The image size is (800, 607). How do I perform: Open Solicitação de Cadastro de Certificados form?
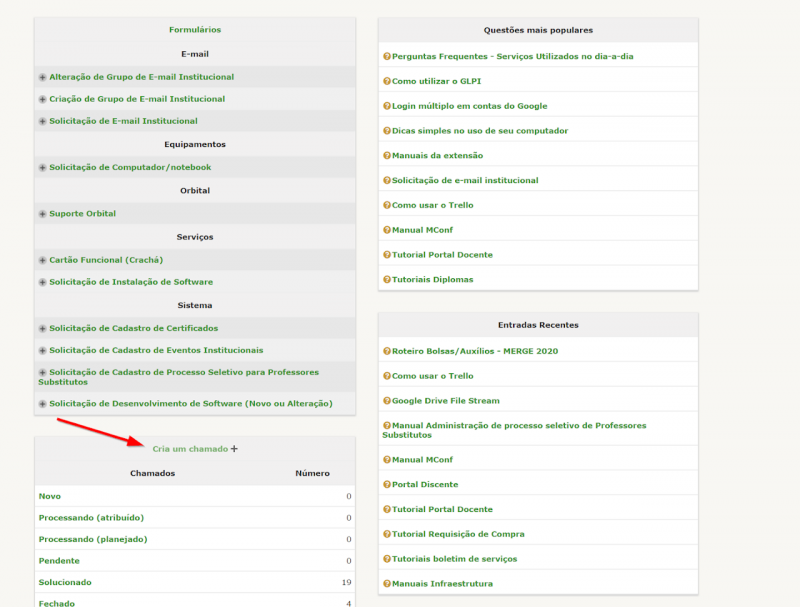coord(133,328)
